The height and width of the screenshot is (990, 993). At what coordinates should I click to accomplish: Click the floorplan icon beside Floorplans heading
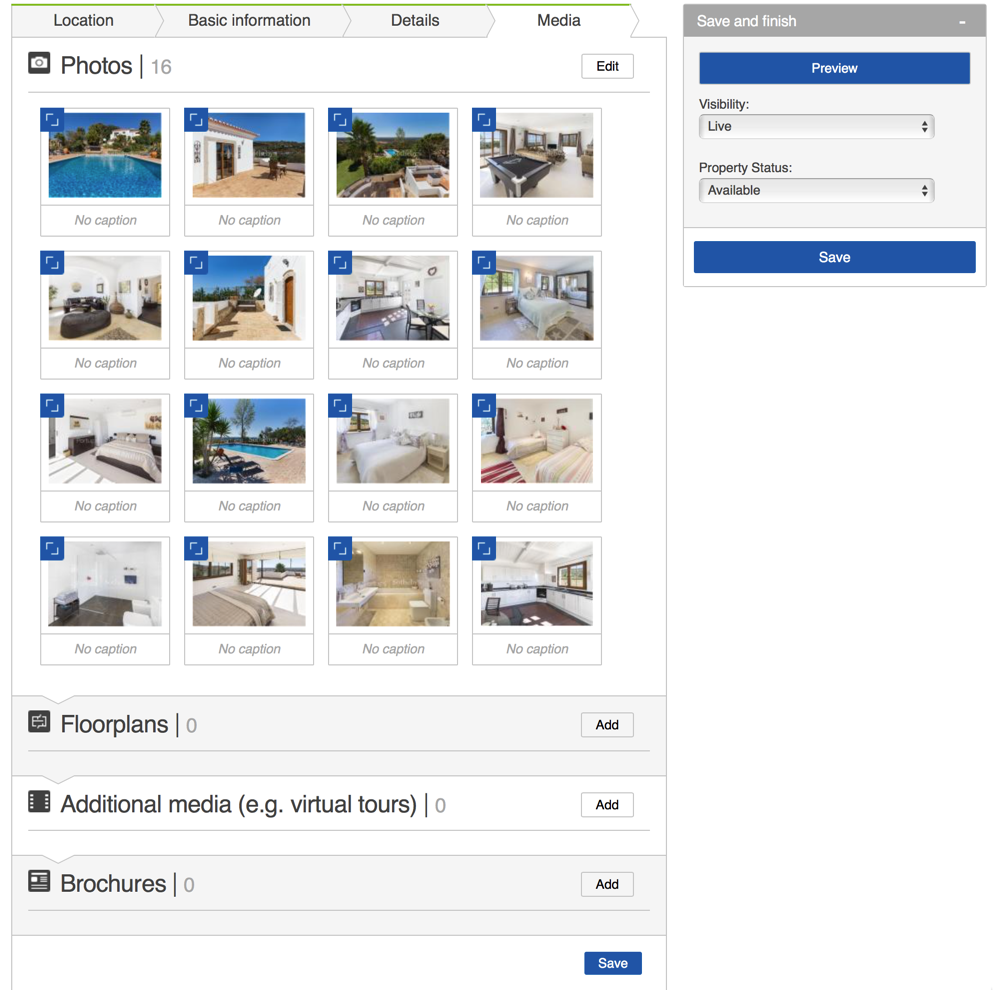coord(38,720)
